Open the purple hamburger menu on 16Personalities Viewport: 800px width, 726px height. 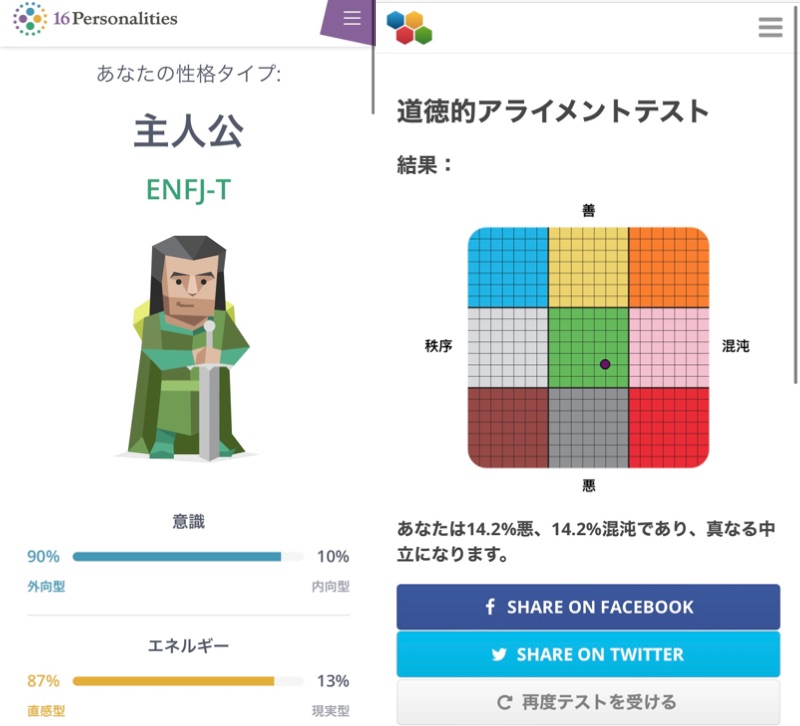(x=351, y=19)
